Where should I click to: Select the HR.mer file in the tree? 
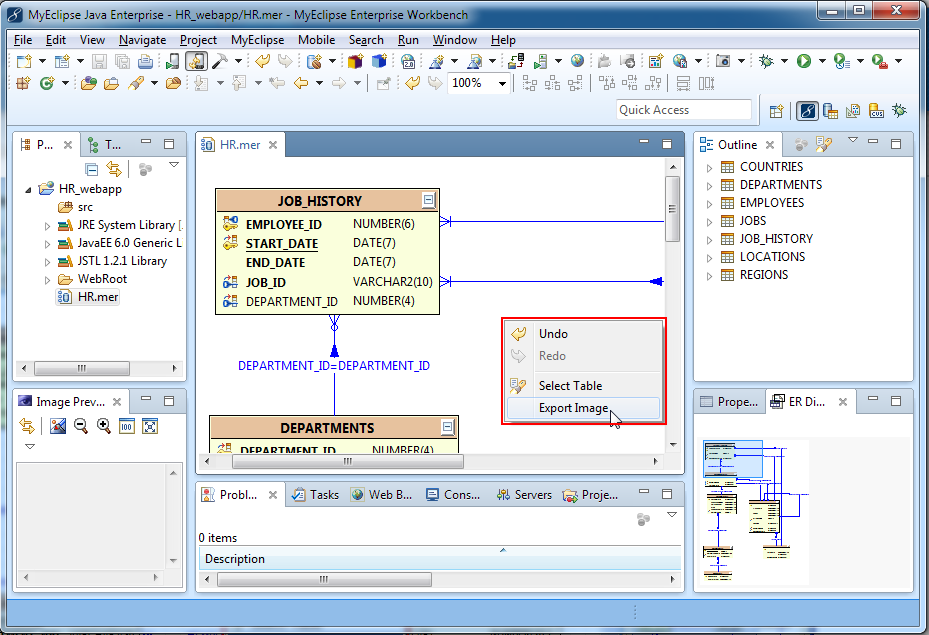pyautogui.click(x=97, y=297)
